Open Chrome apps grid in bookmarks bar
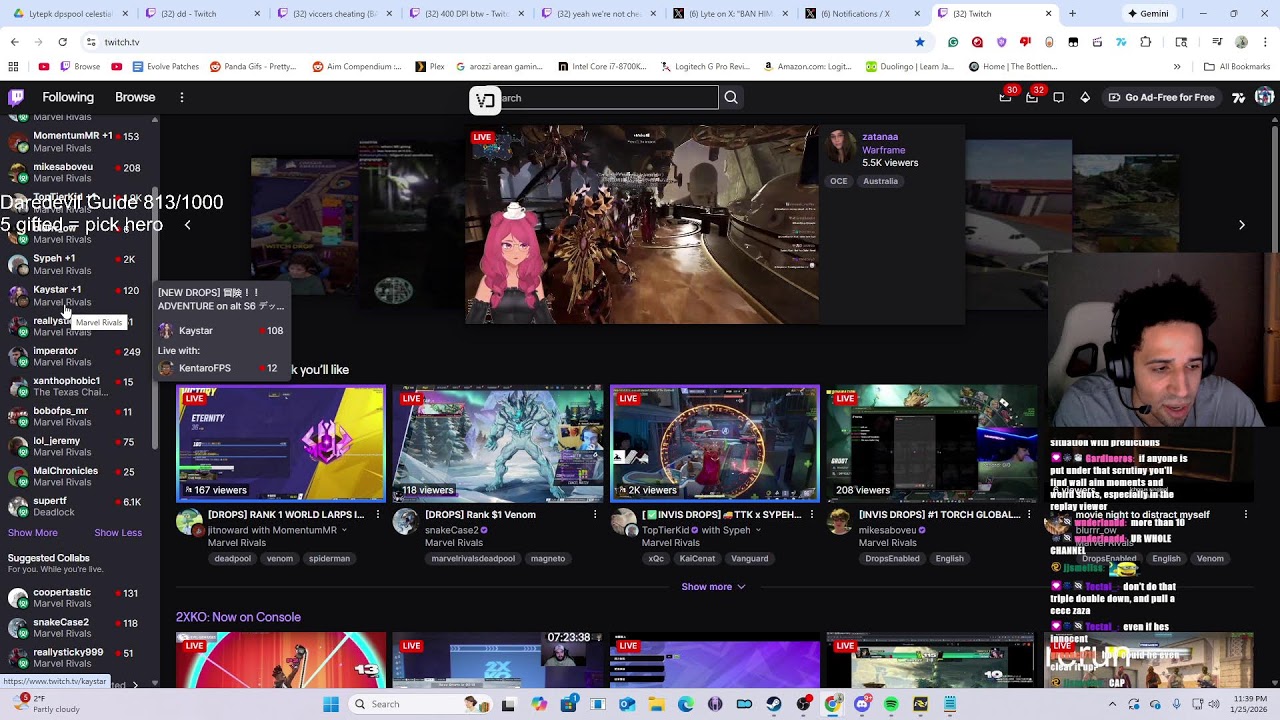Image resolution: width=1280 pixels, height=720 pixels. click(13, 67)
